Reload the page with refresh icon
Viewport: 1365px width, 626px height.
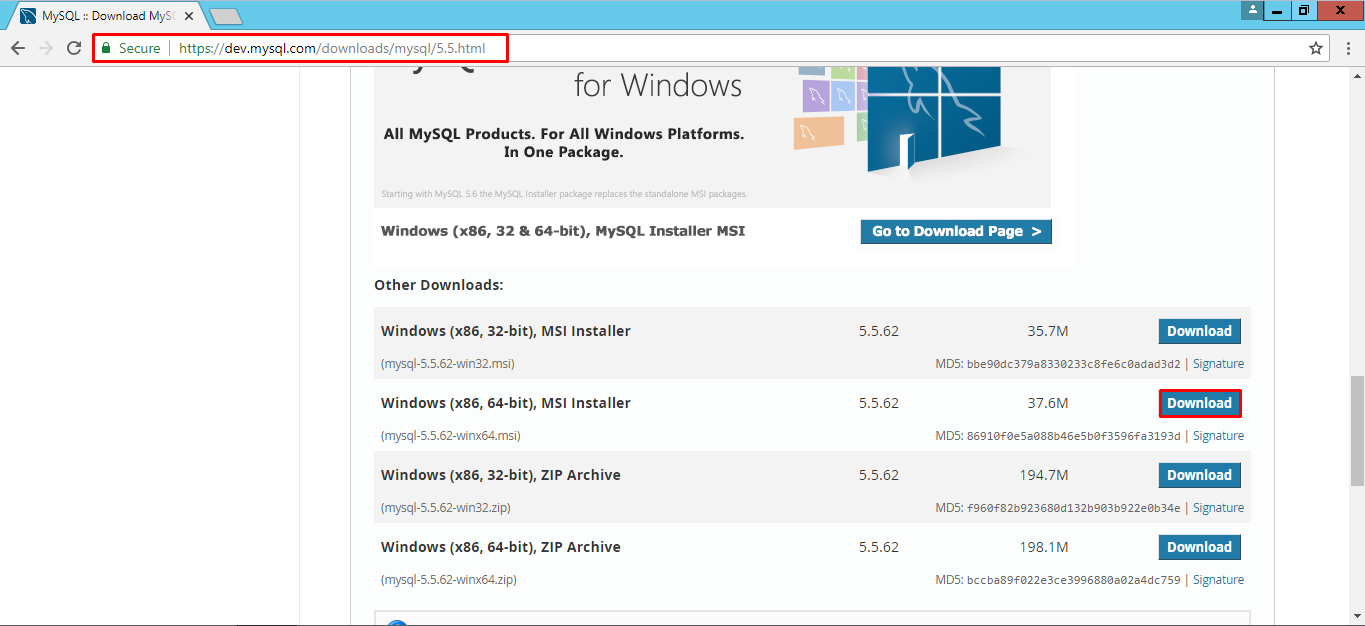click(x=74, y=48)
